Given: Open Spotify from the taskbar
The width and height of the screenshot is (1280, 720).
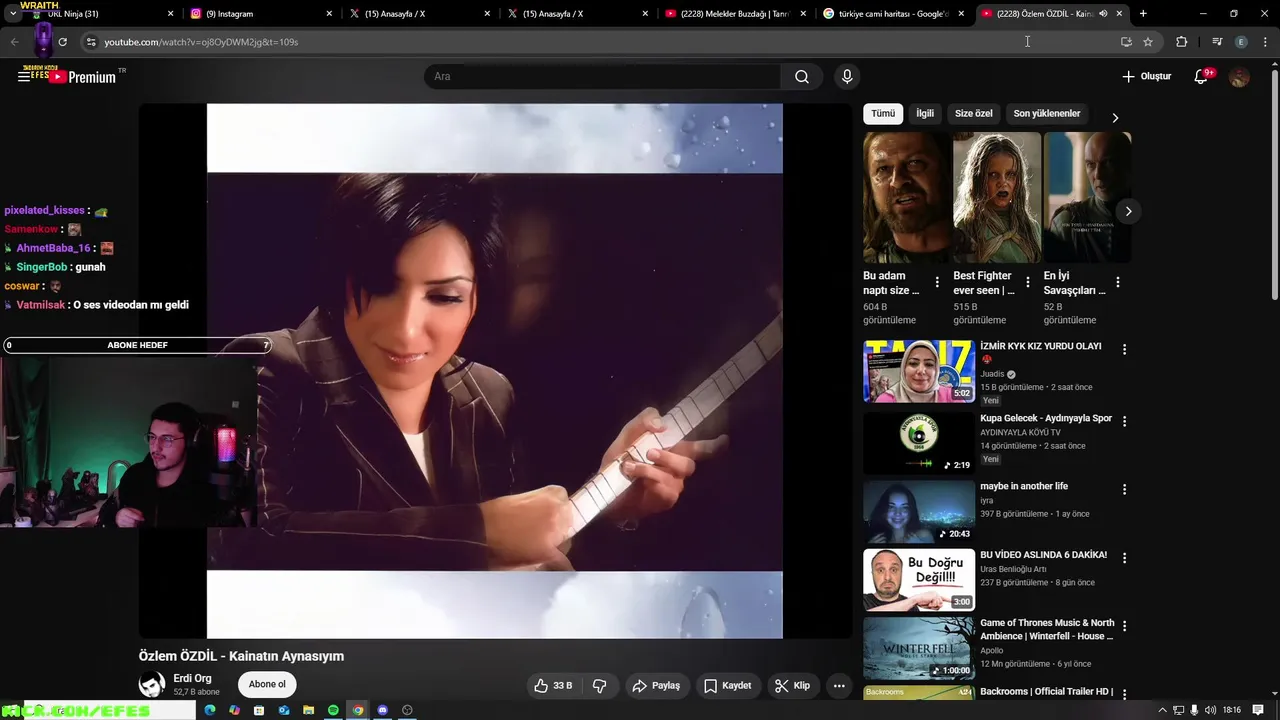Looking at the screenshot, I should click(x=333, y=710).
